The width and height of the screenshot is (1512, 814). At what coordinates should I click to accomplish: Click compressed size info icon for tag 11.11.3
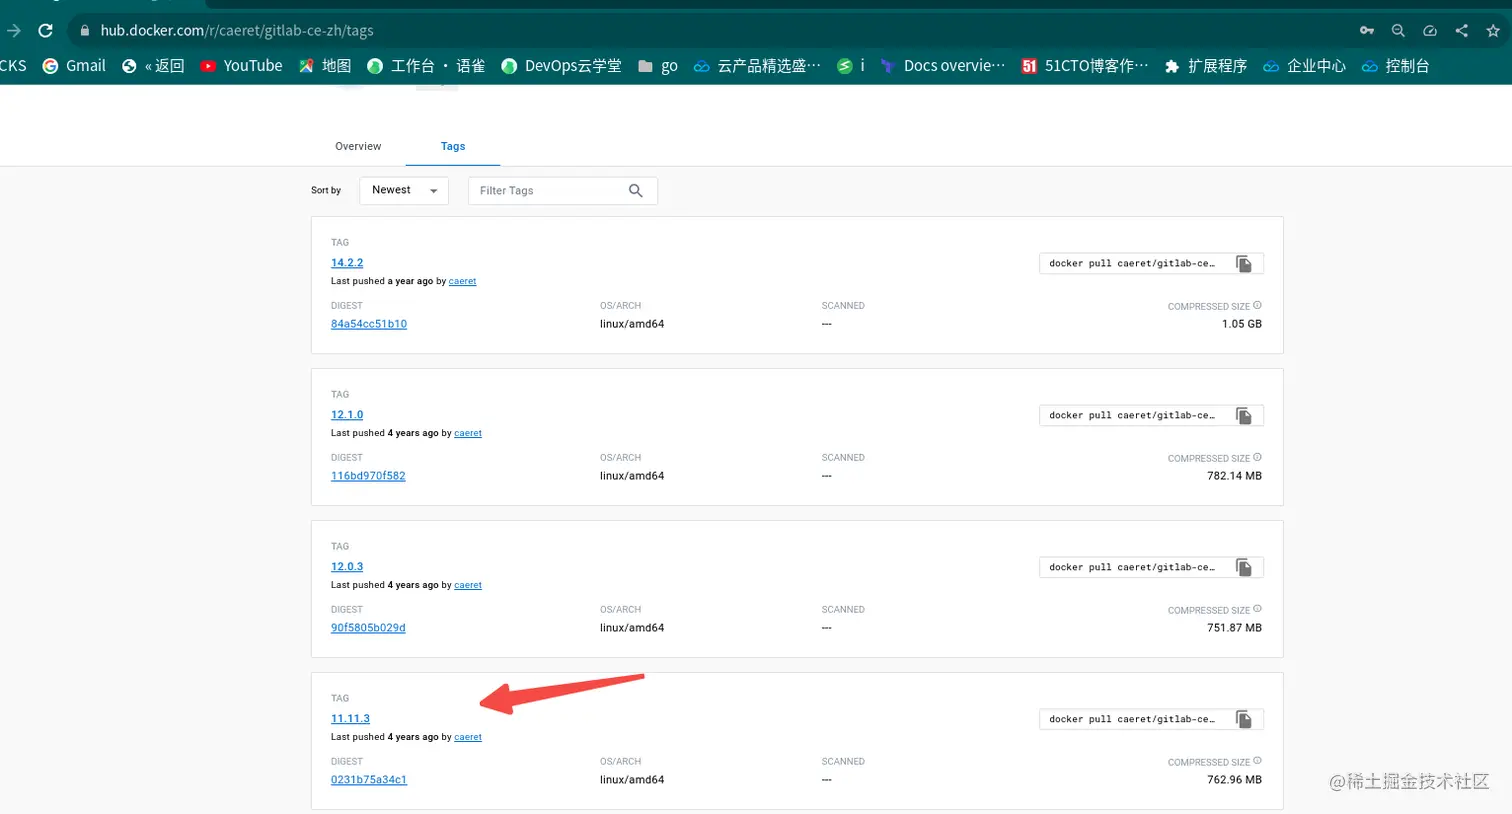coord(1257,761)
